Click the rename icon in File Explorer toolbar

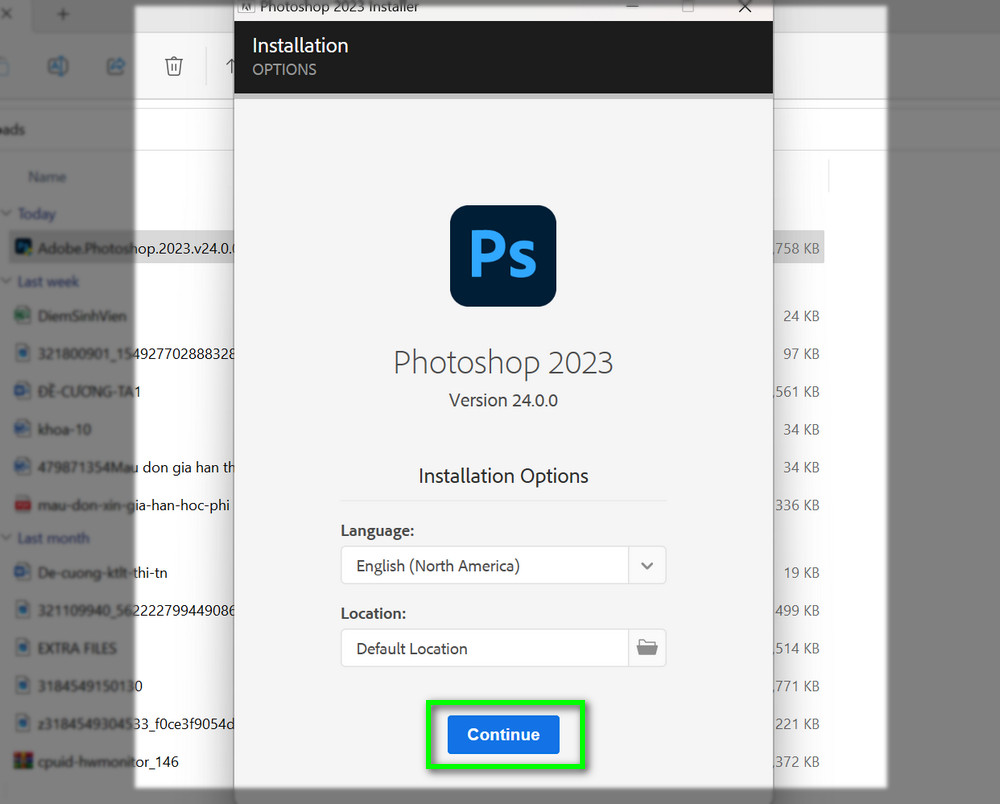[x=58, y=66]
